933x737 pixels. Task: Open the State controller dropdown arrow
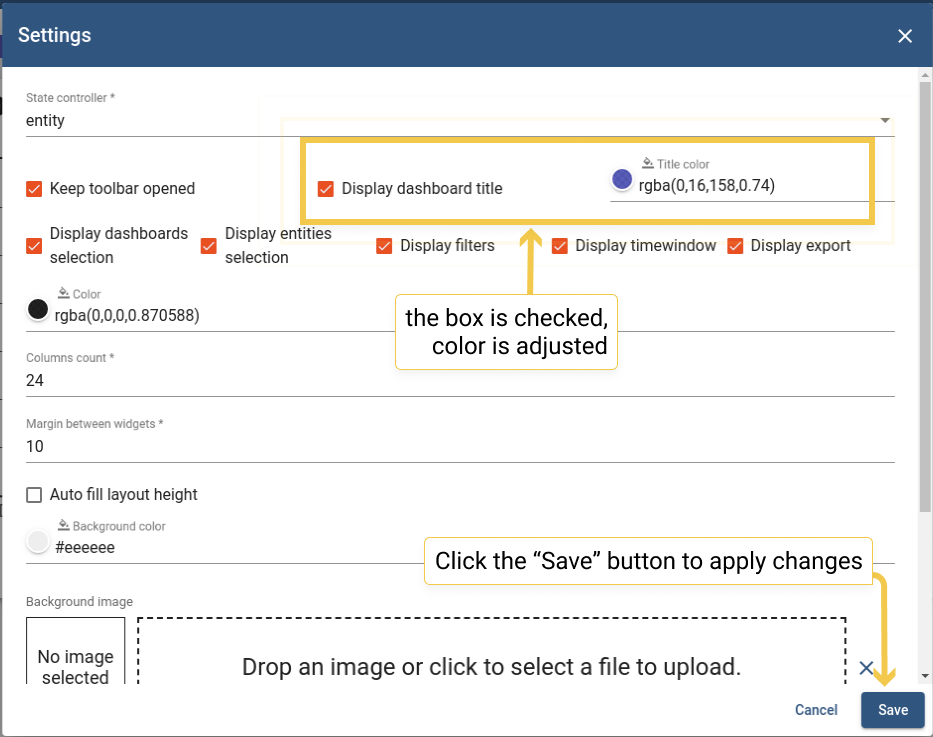(885, 120)
